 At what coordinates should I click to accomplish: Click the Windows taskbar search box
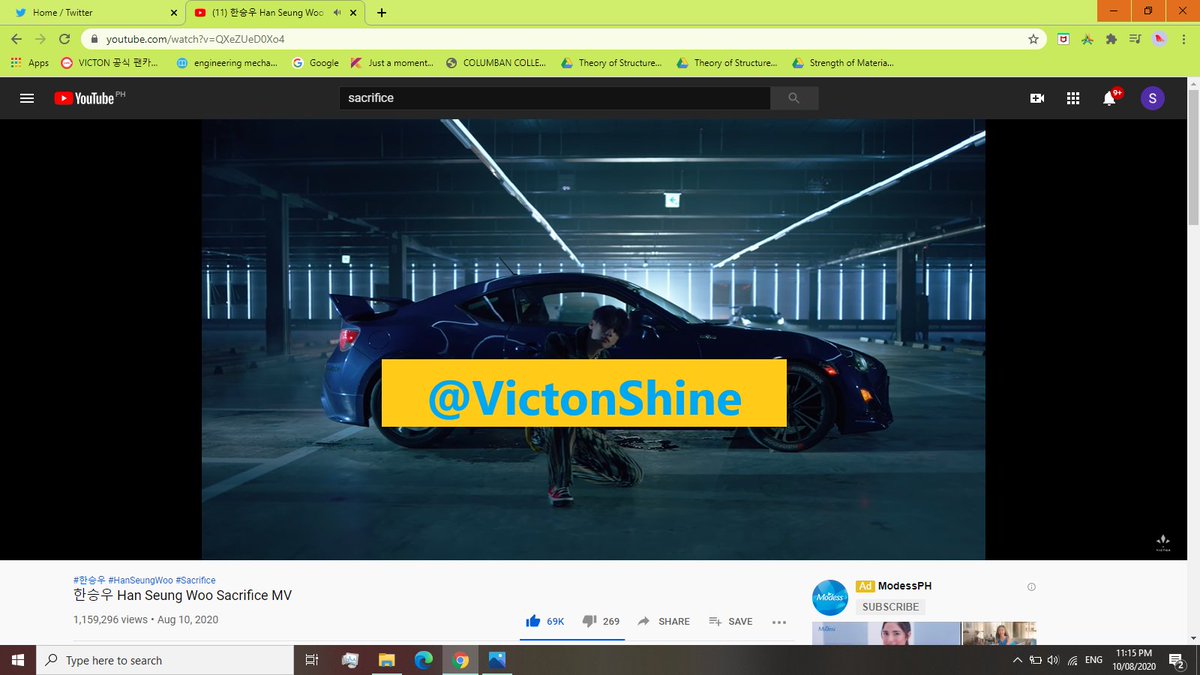(x=165, y=660)
